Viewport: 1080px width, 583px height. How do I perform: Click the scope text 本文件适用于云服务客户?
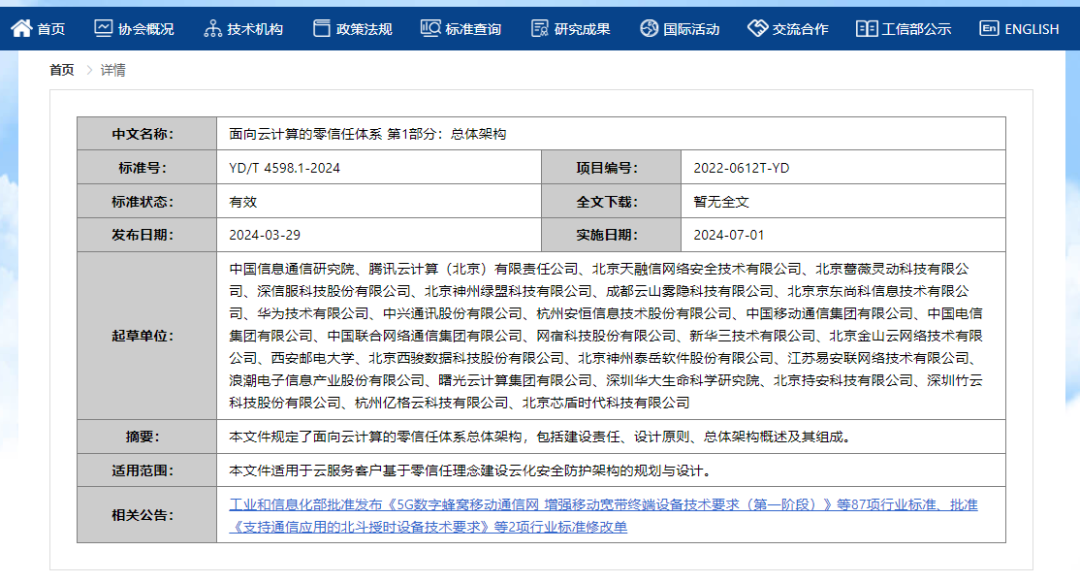[x=470, y=471]
